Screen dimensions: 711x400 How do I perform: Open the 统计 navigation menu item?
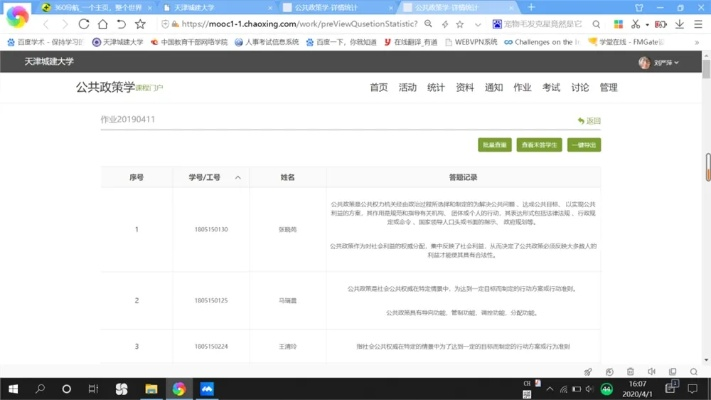[436, 88]
